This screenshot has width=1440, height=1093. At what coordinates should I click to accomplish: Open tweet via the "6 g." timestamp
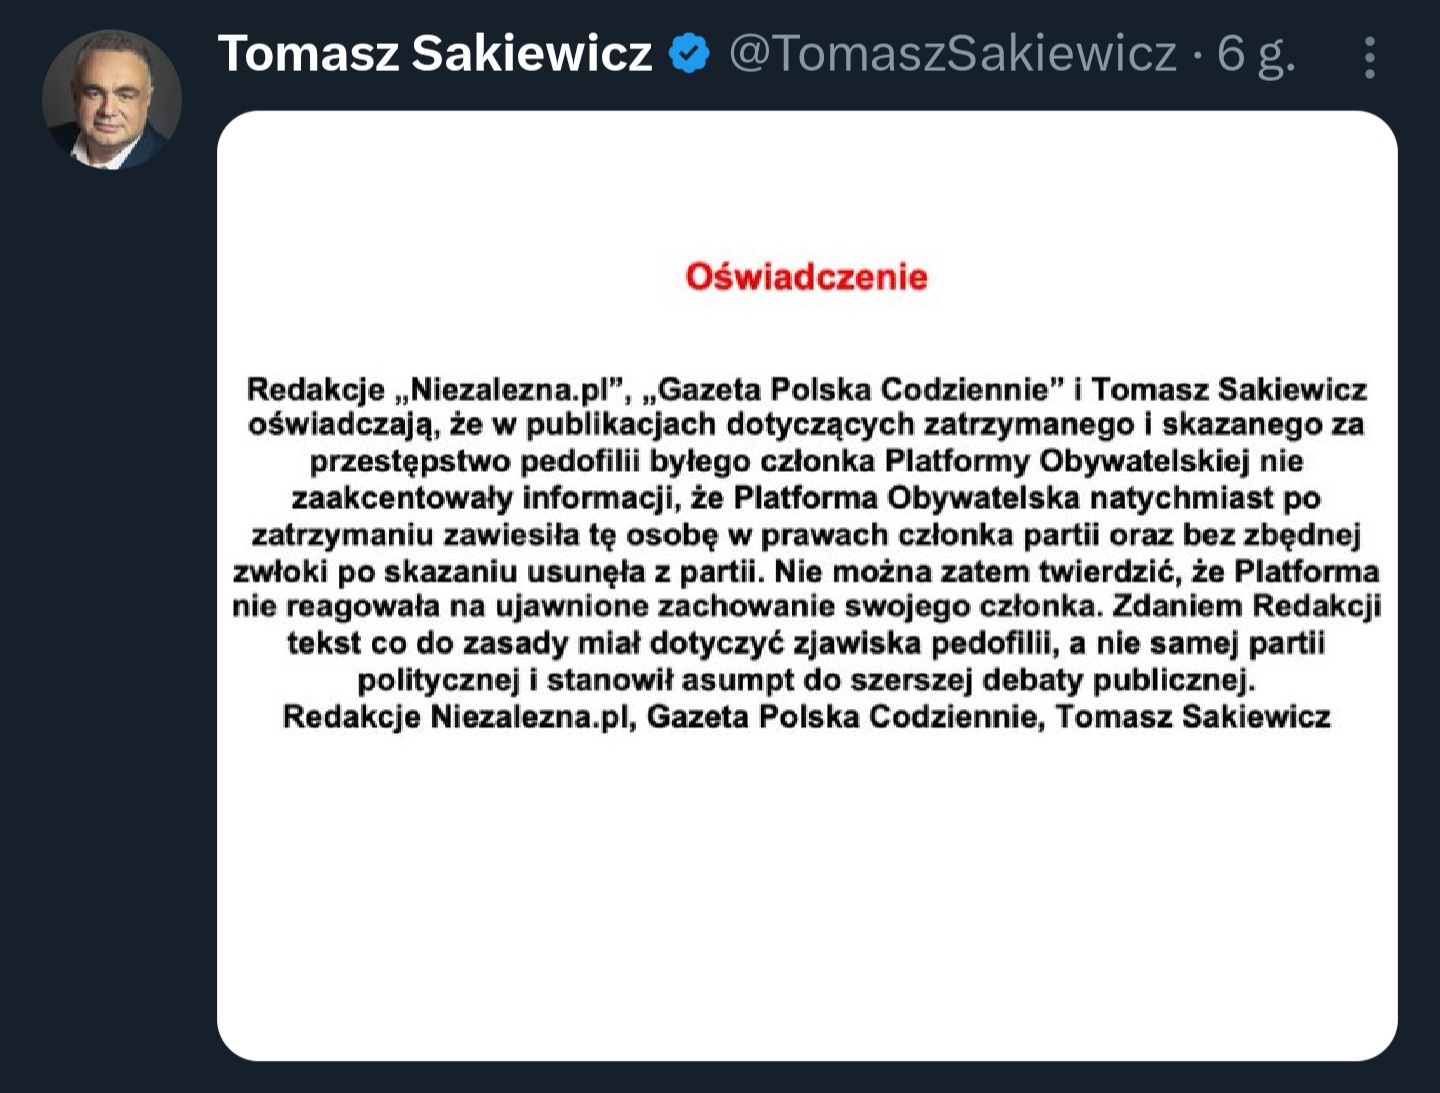pos(1256,53)
